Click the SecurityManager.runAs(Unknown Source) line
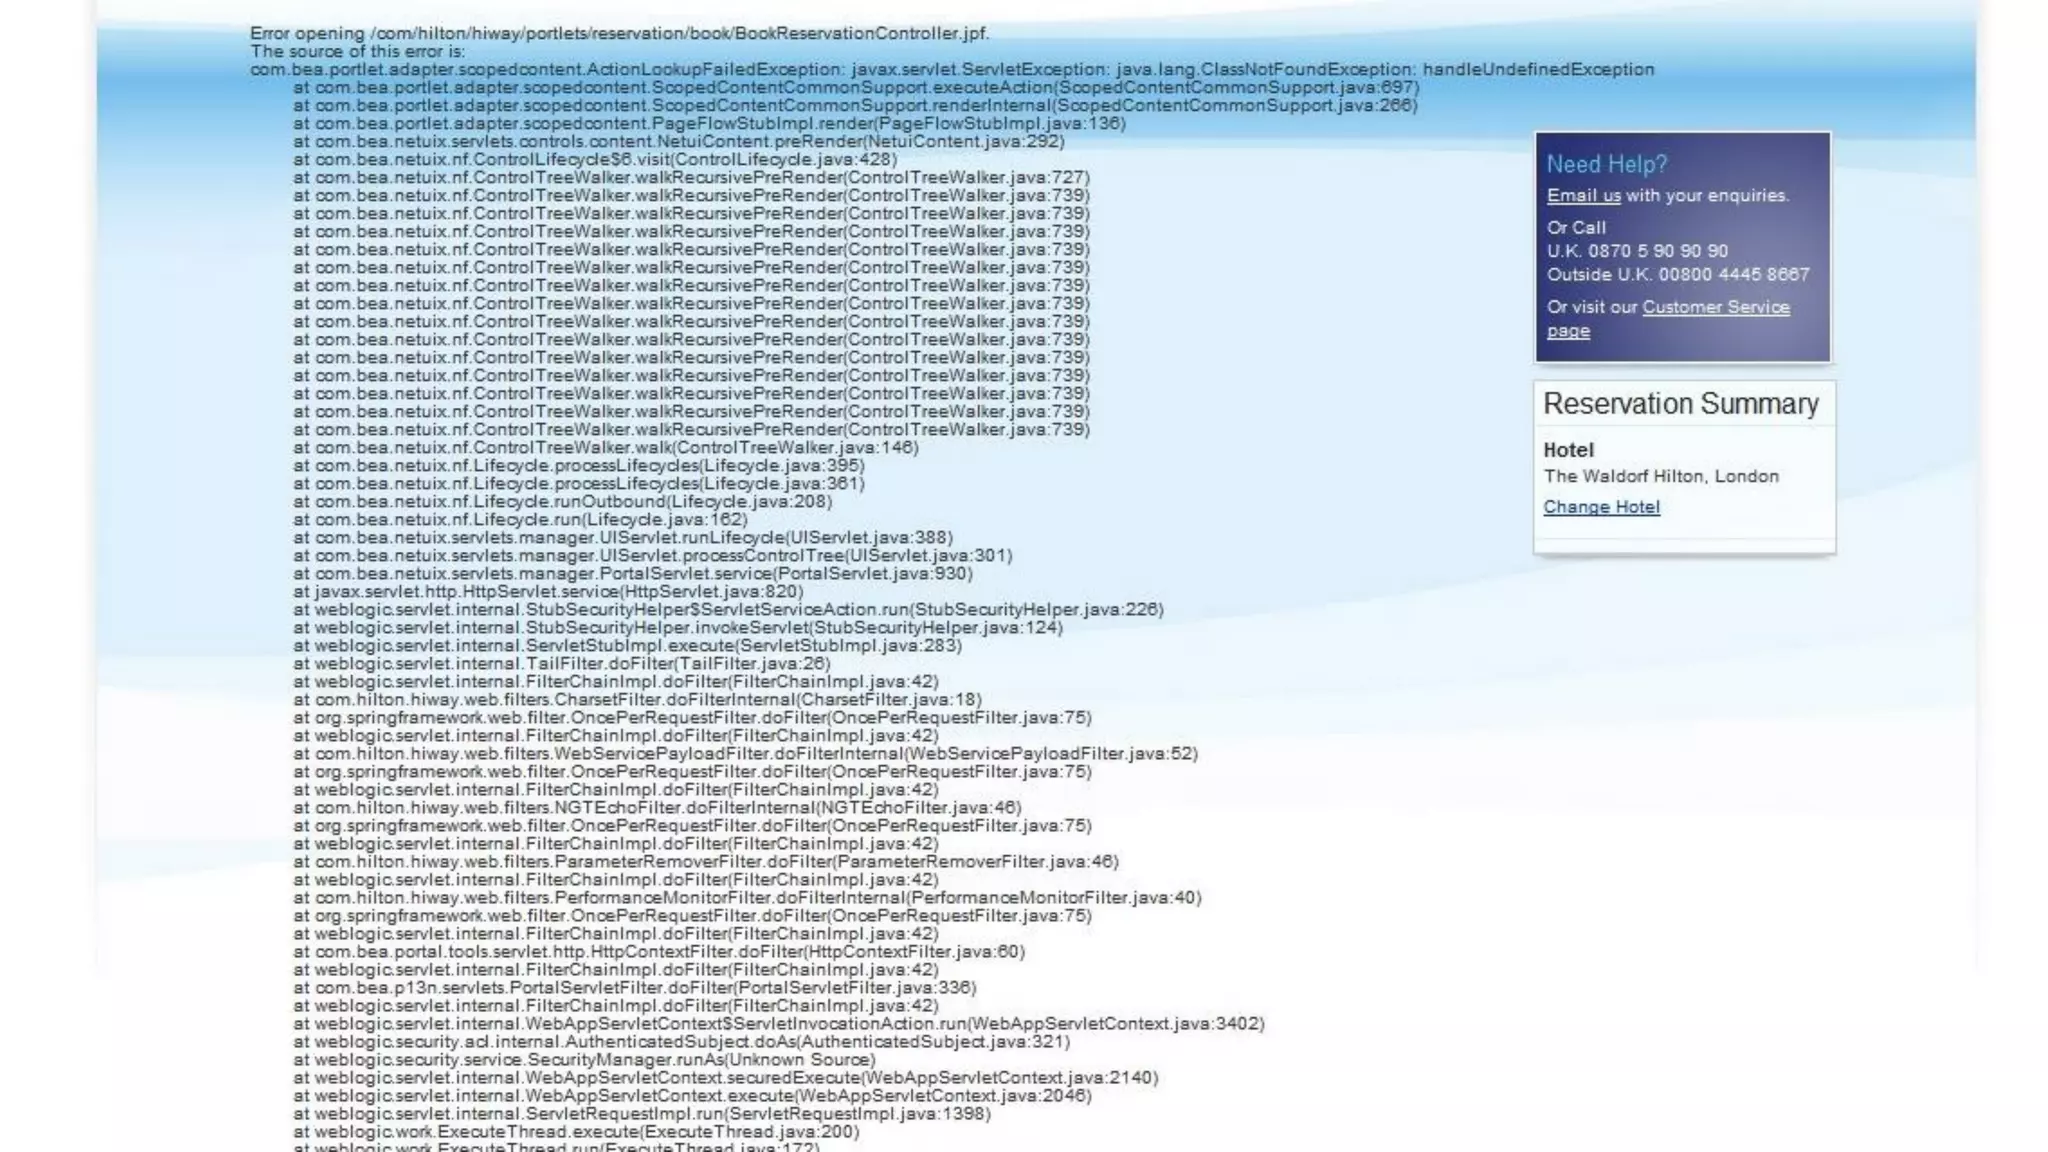 point(584,1059)
